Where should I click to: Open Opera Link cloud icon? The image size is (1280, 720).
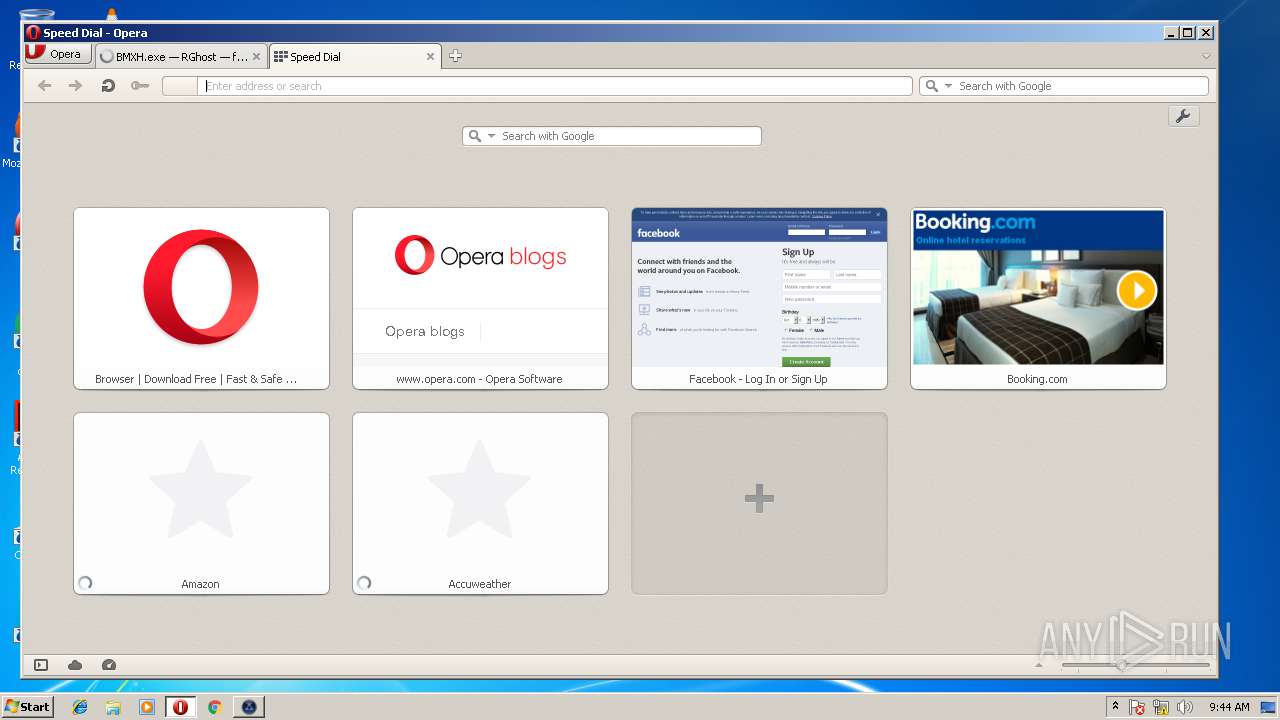[x=75, y=665]
